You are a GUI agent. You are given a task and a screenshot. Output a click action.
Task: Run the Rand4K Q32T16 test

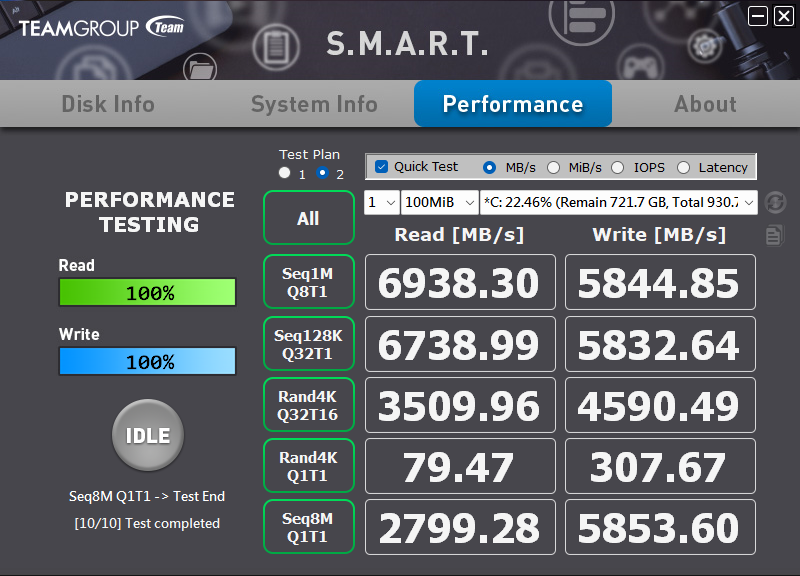(x=308, y=405)
